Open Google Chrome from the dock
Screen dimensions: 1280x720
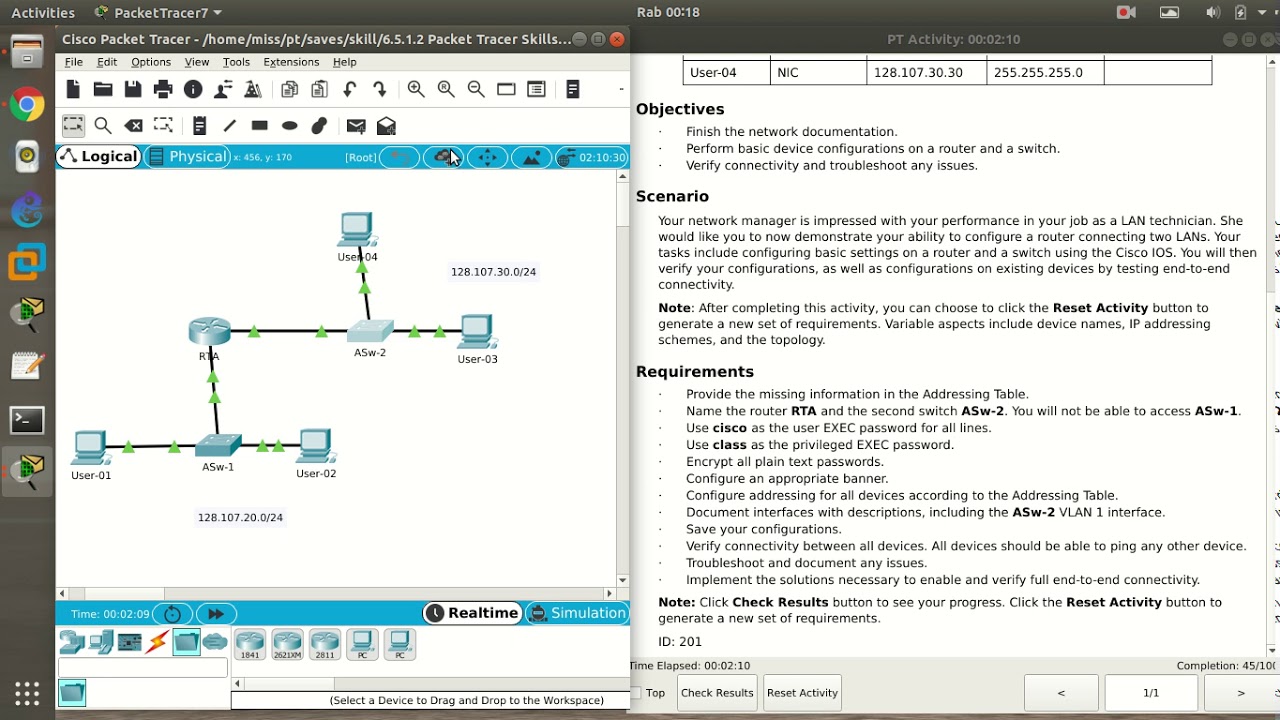coord(27,104)
